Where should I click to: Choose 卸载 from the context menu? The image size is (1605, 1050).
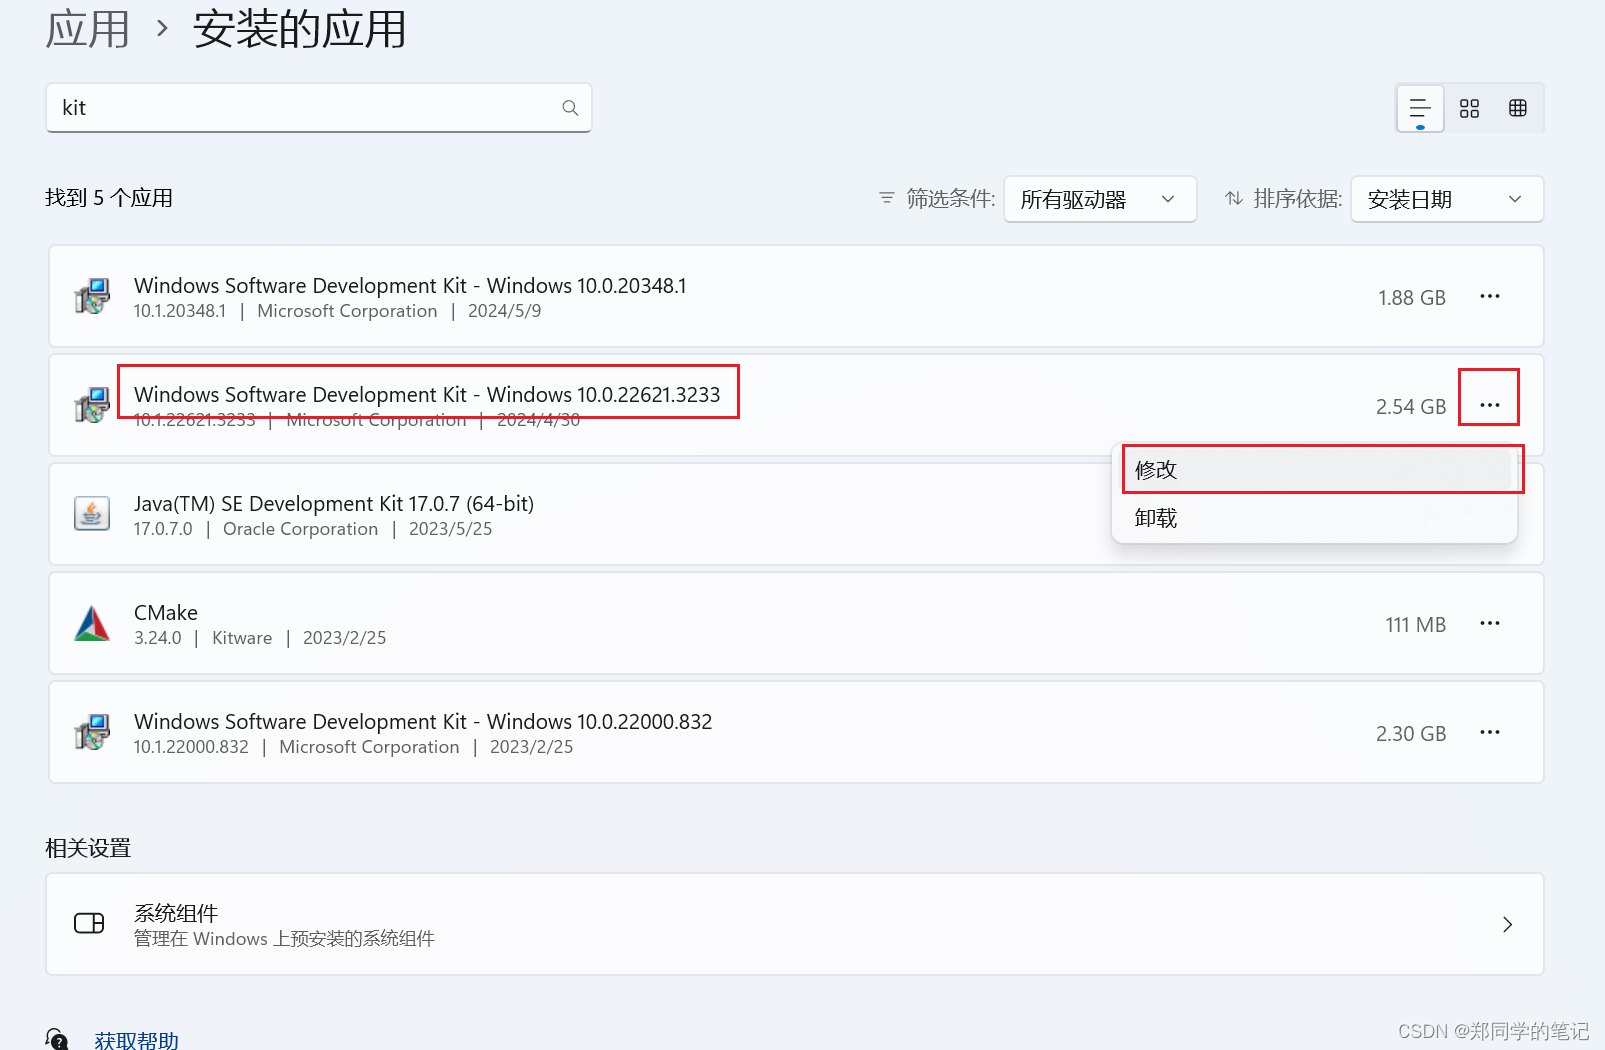tap(1314, 518)
